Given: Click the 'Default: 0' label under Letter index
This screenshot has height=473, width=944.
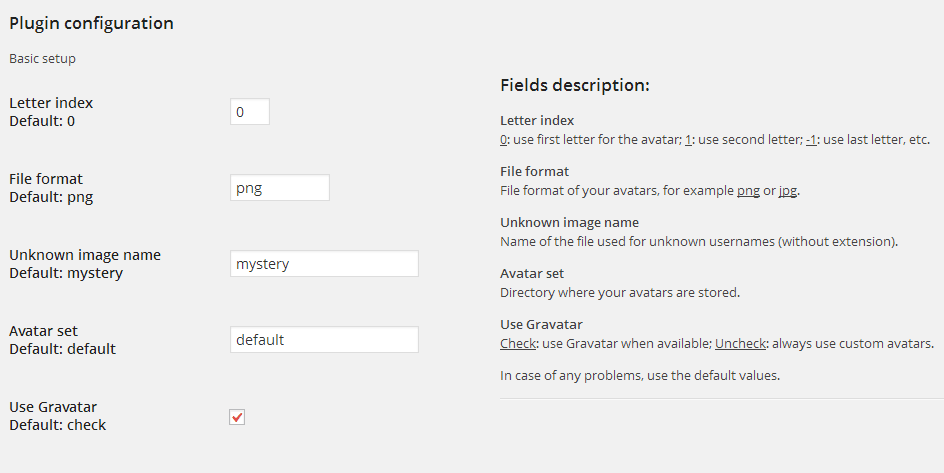Looking at the screenshot, I should pyautogui.click(x=42, y=121).
